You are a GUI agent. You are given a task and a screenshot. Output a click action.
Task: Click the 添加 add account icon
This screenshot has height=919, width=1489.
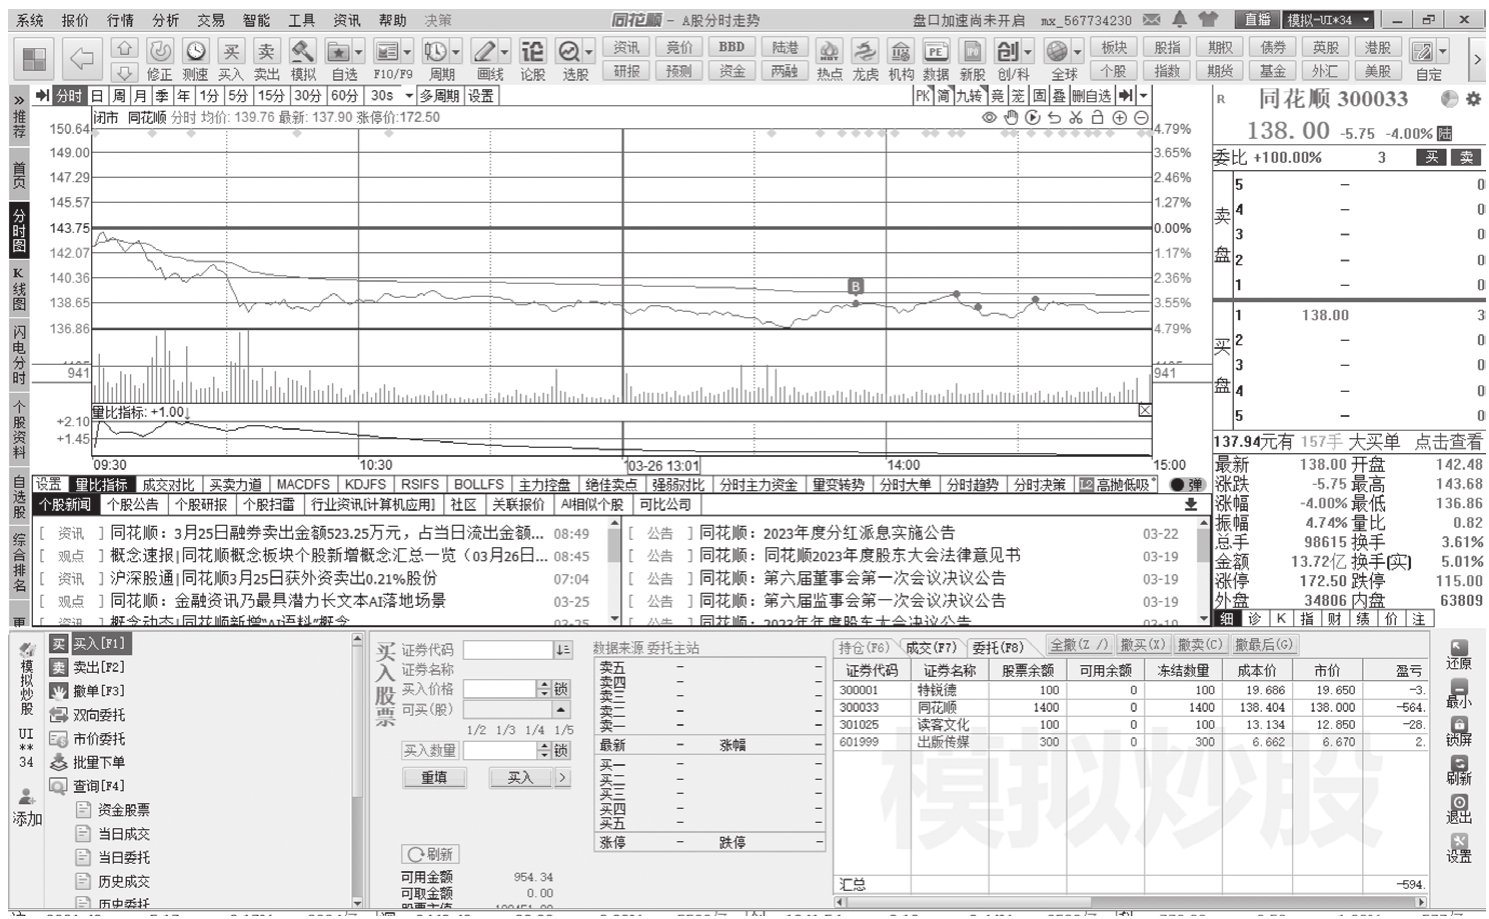click(x=27, y=798)
